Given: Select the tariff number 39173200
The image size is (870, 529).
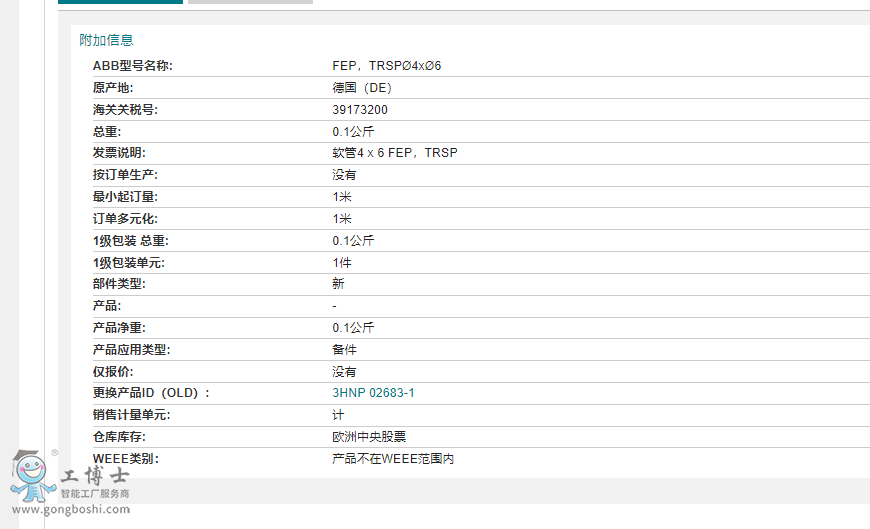Looking at the screenshot, I should pyautogui.click(x=360, y=110).
